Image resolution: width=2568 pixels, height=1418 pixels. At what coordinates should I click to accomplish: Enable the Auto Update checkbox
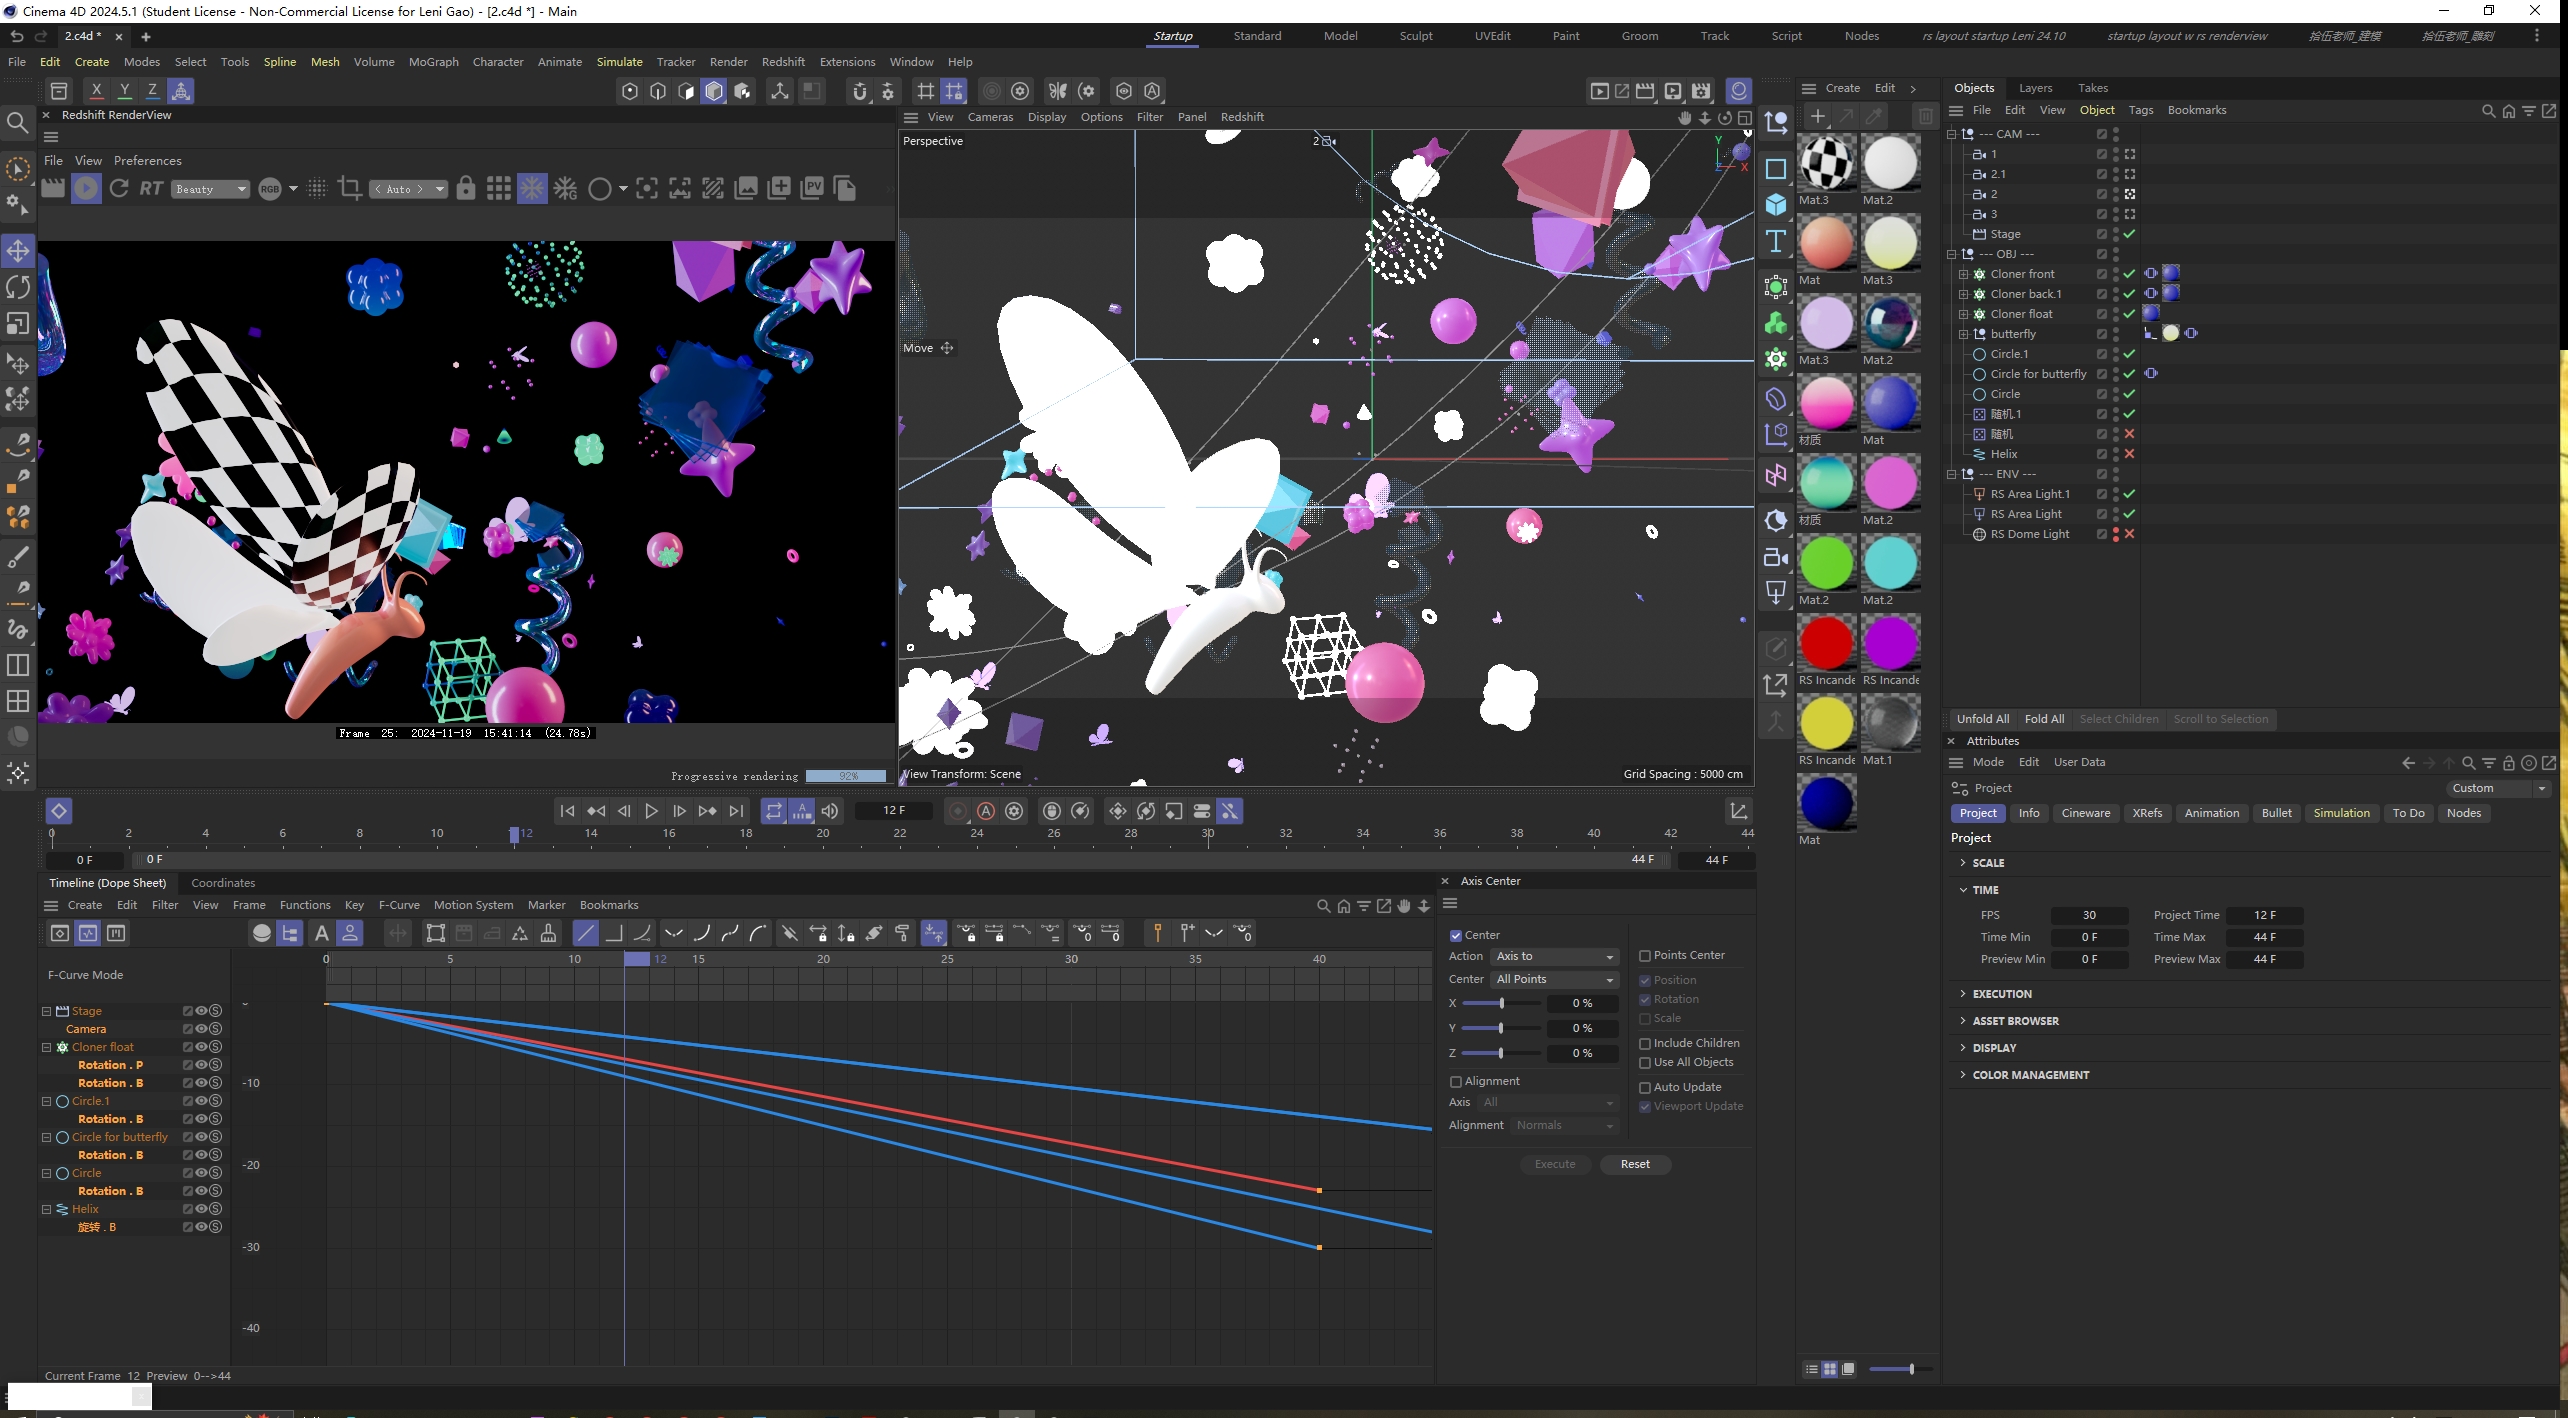1645,1088
